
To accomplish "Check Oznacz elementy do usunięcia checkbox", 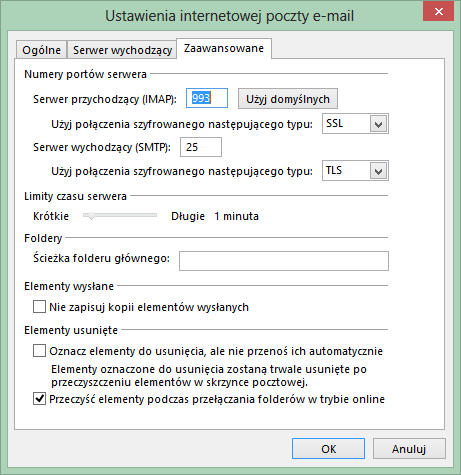I will (39, 351).
